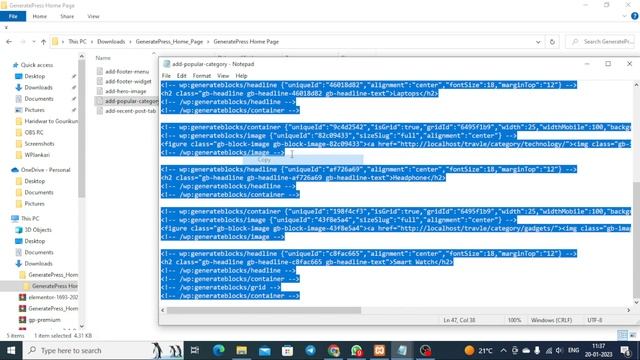Open the File tab in File Explorer
This screenshot has height=360, width=640.
pos(13,16)
